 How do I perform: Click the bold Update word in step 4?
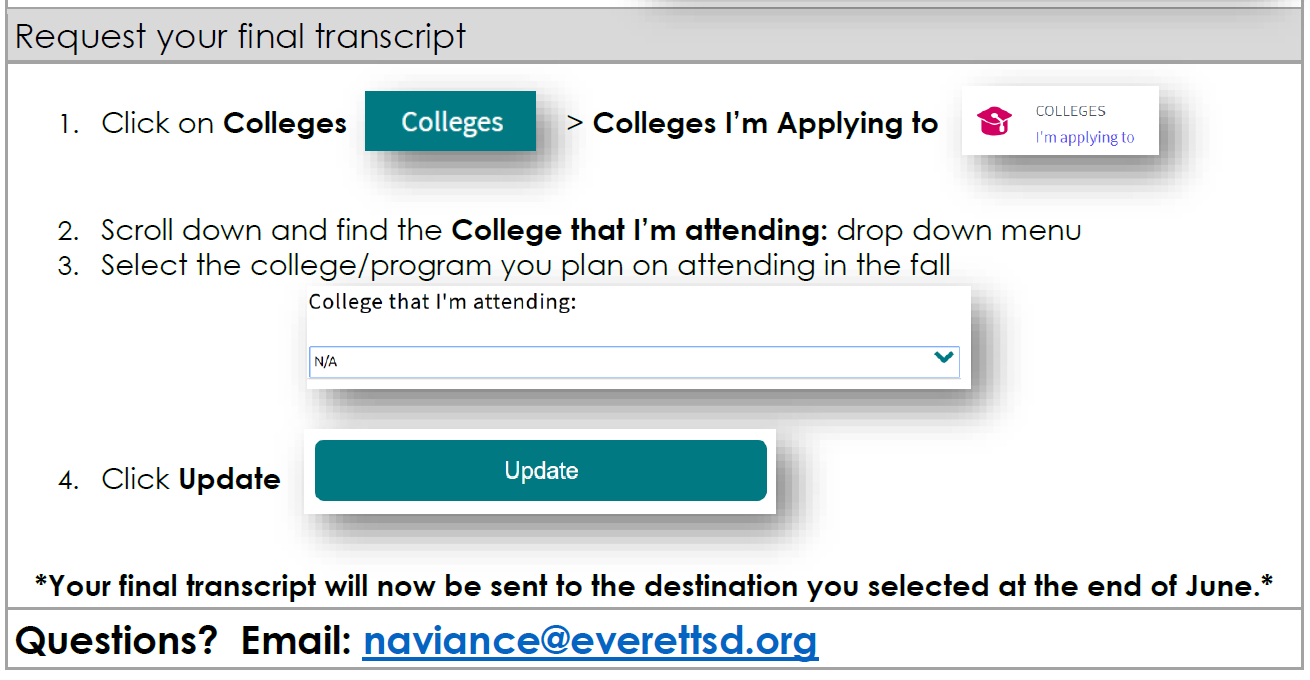click(x=229, y=480)
